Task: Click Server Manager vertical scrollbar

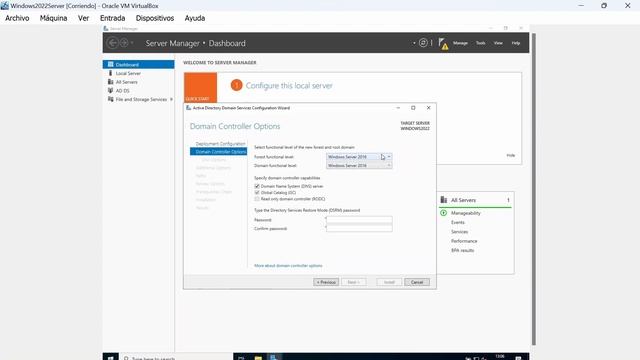Action: click(533, 188)
